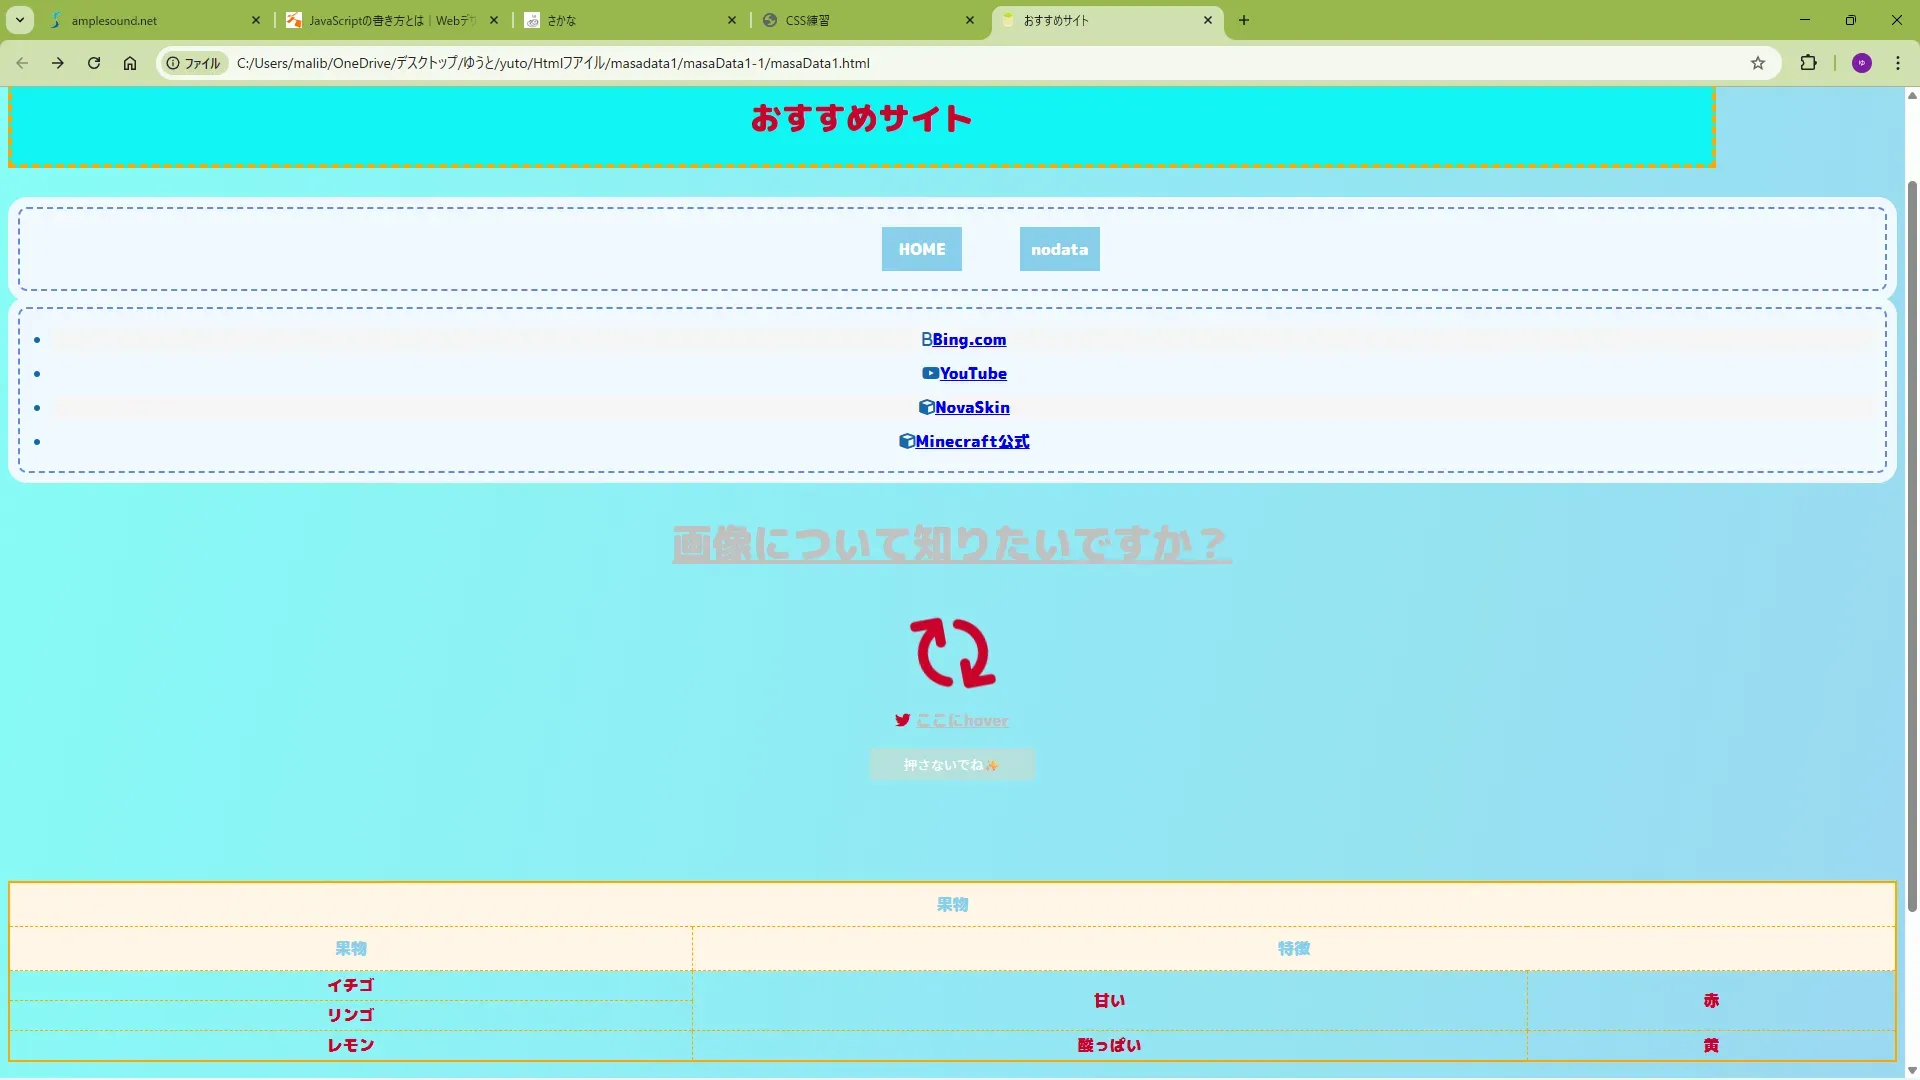This screenshot has width=1920, height=1080.
Task: Go to browser home page icon
Action: tap(130, 63)
